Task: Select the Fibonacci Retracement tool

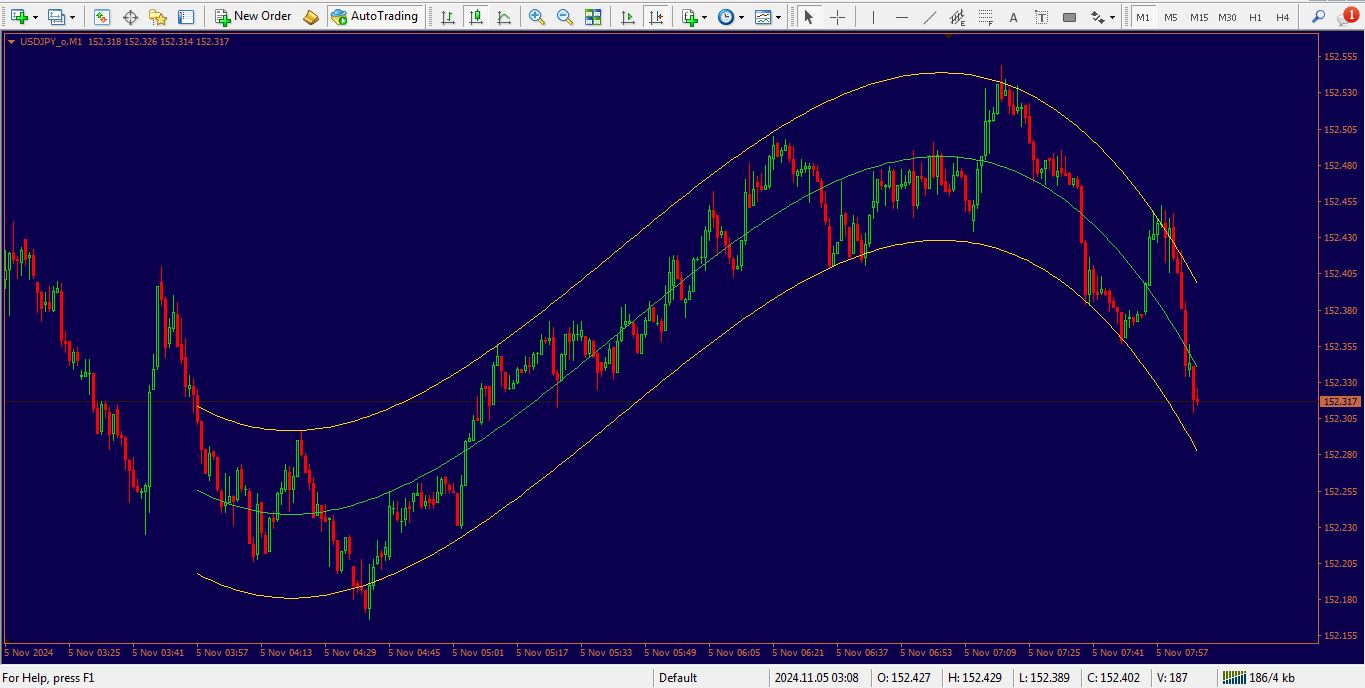Action: (x=985, y=17)
